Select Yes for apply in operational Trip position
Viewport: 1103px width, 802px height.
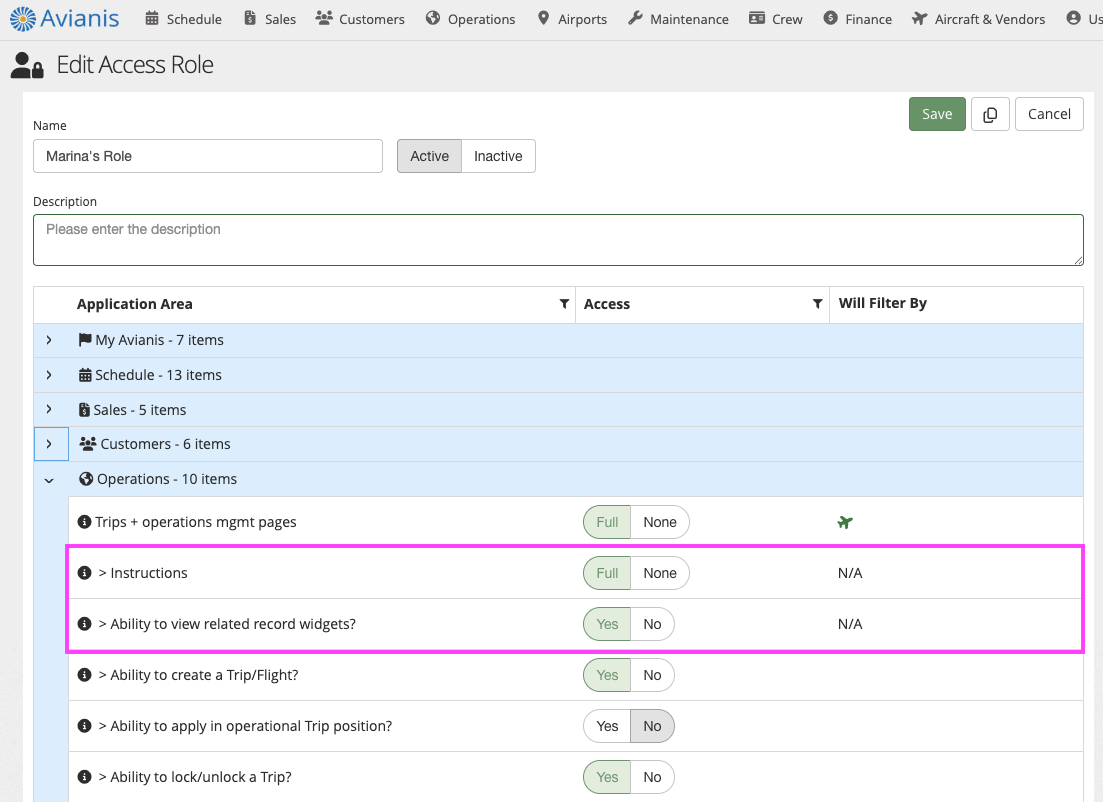[x=607, y=726]
